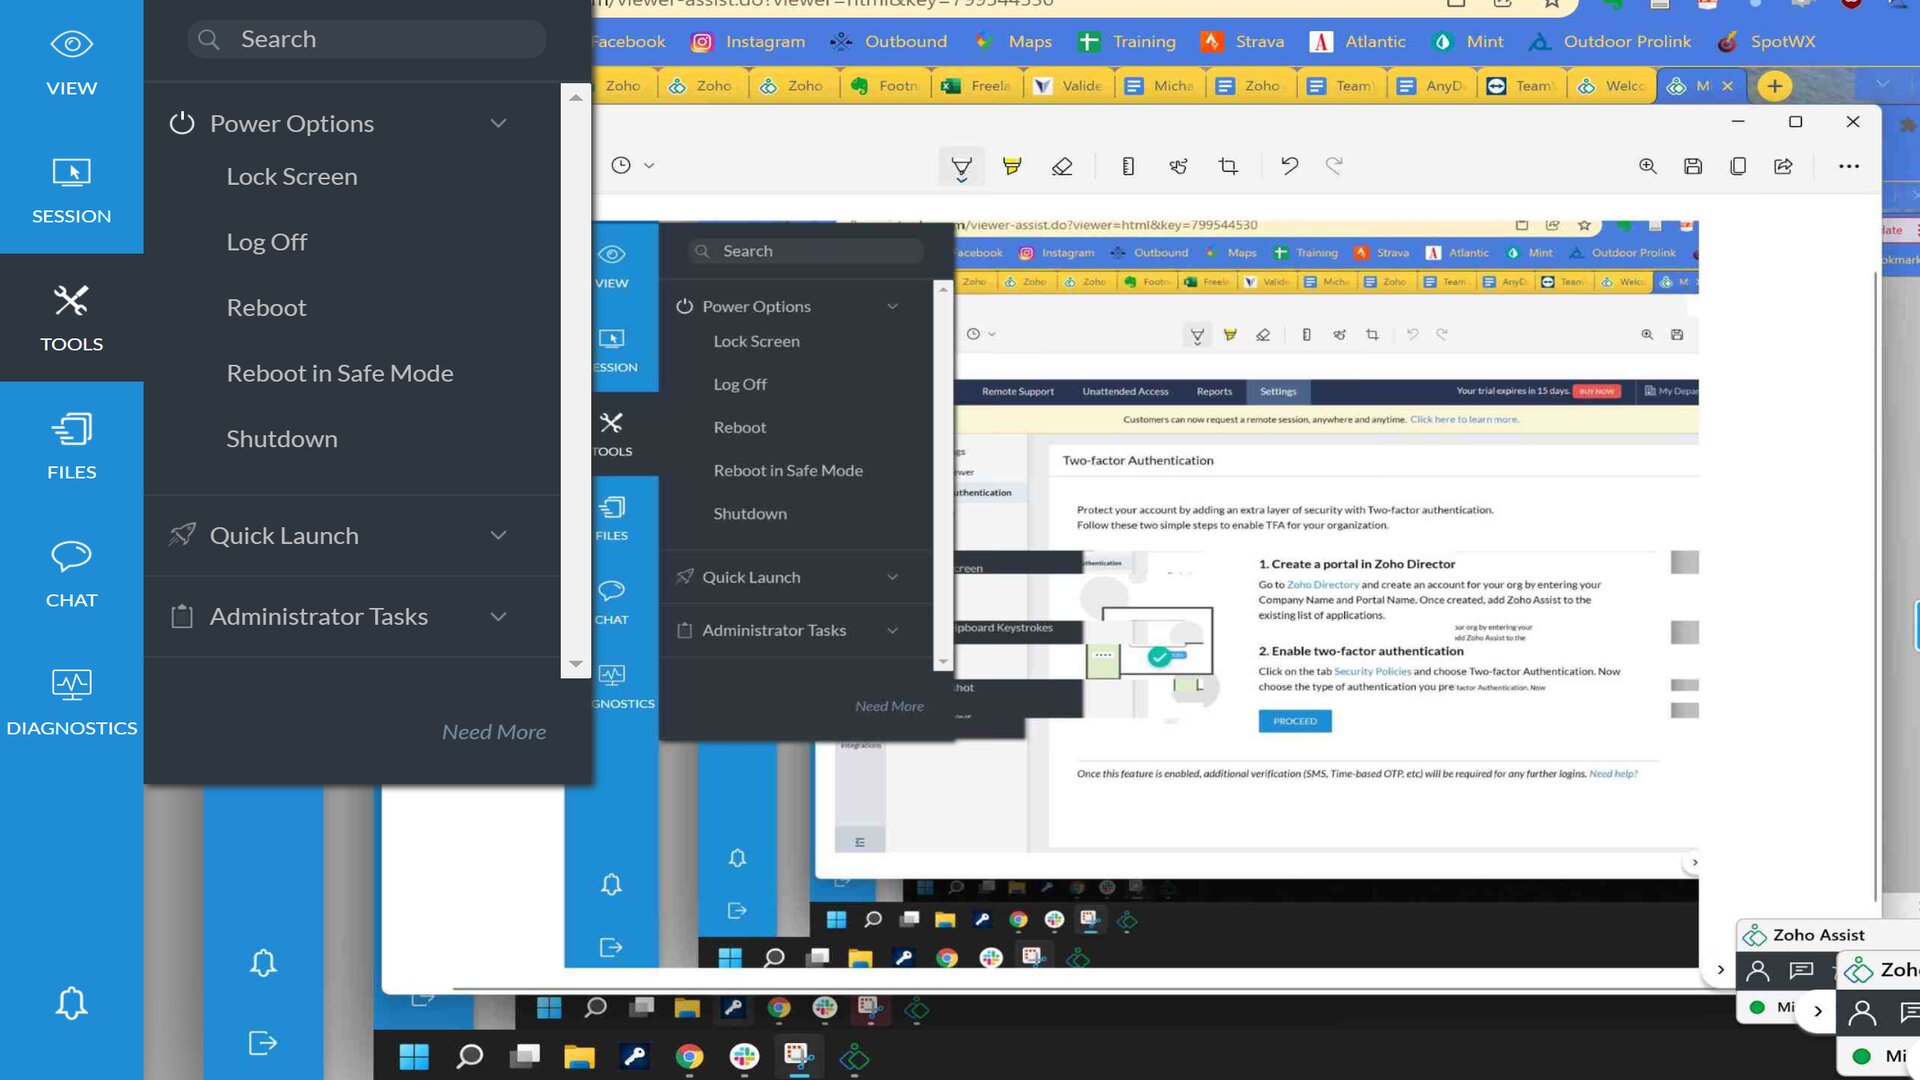Select the highlighter tool in the snip editor

(1012, 166)
